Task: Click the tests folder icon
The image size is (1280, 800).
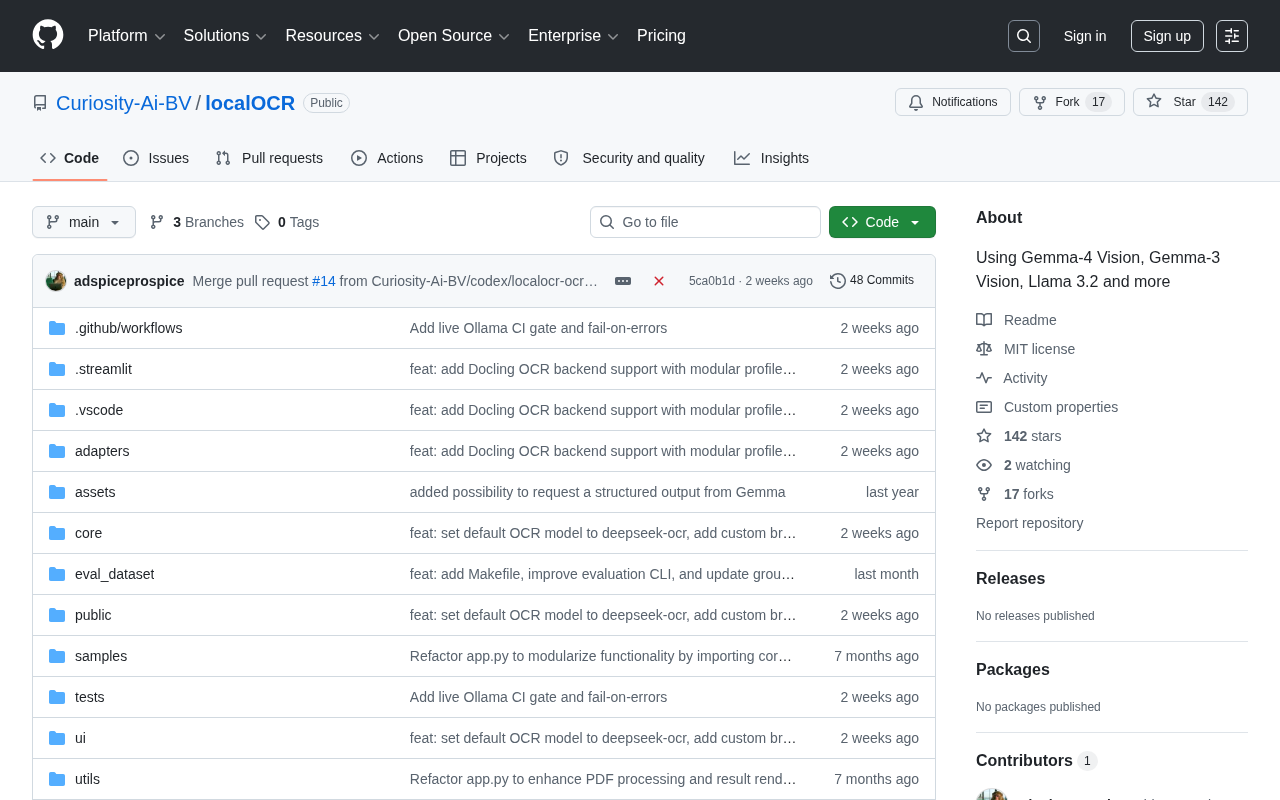Action: pyautogui.click(x=57, y=697)
